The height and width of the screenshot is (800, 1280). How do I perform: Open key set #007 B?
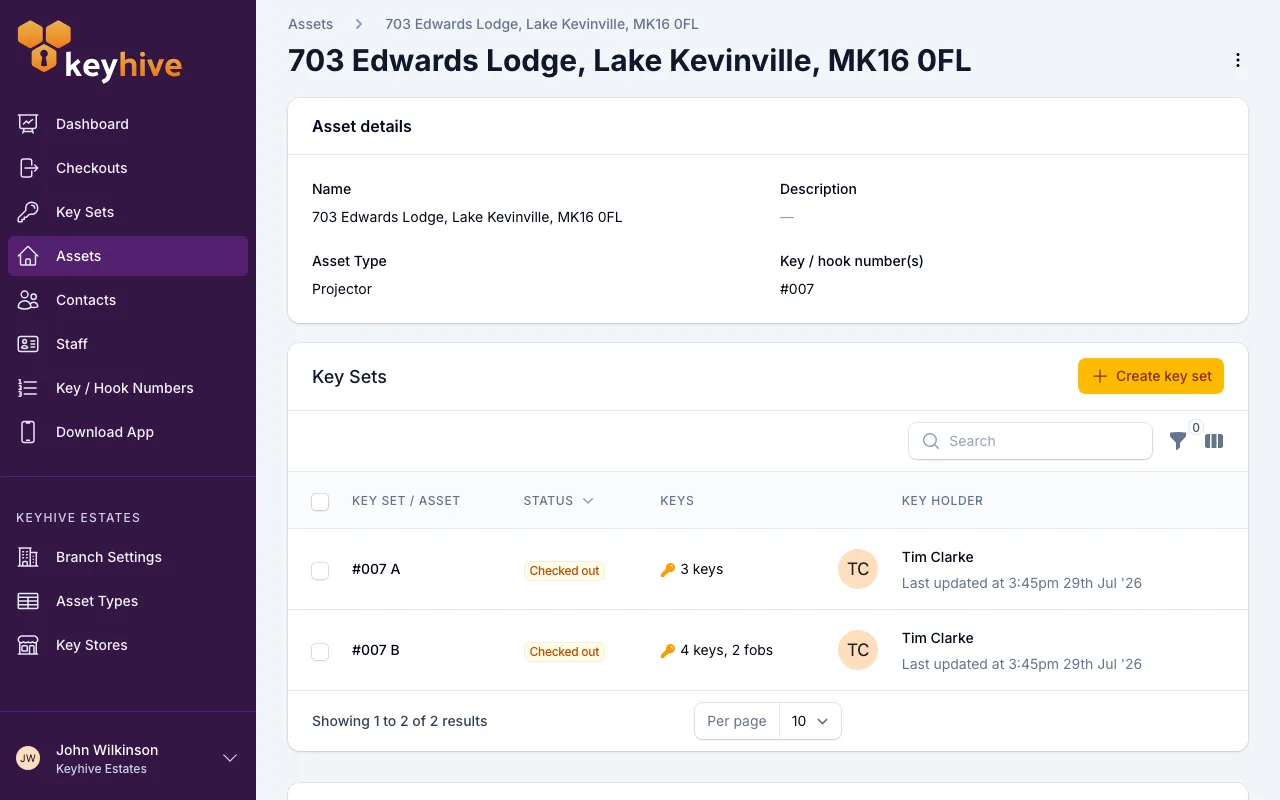[x=376, y=650]
